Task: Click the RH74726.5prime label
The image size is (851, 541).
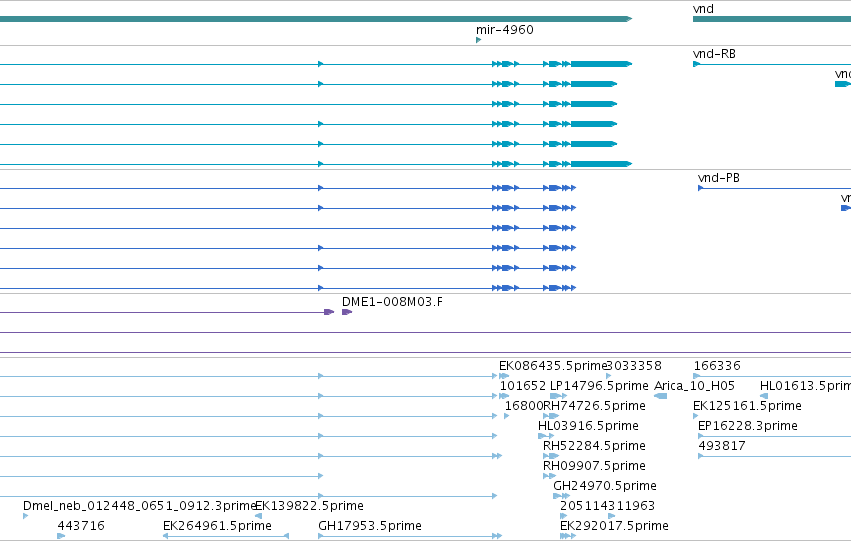Action: coord(594,406)
